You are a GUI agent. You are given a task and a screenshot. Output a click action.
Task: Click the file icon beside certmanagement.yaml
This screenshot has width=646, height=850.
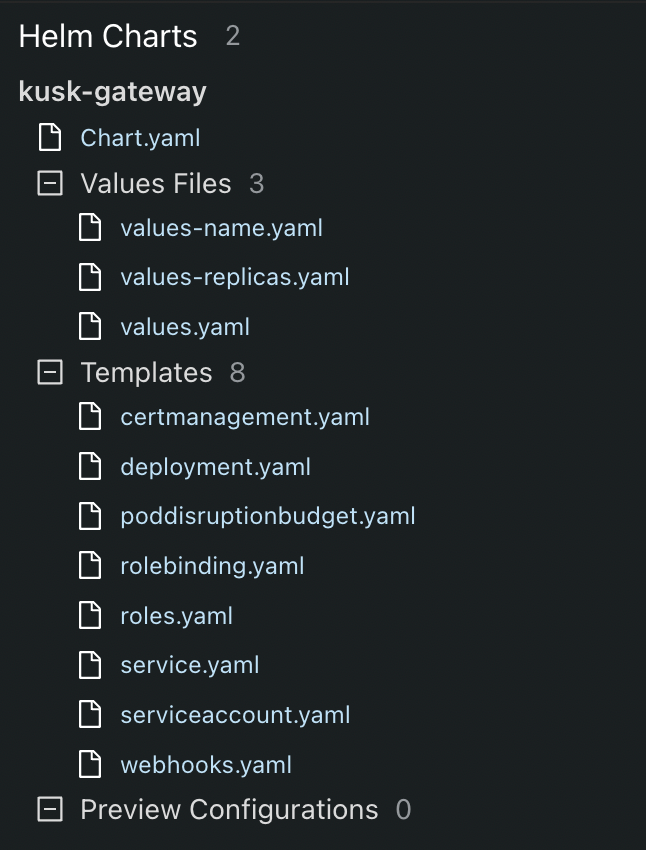click(90, 416)
